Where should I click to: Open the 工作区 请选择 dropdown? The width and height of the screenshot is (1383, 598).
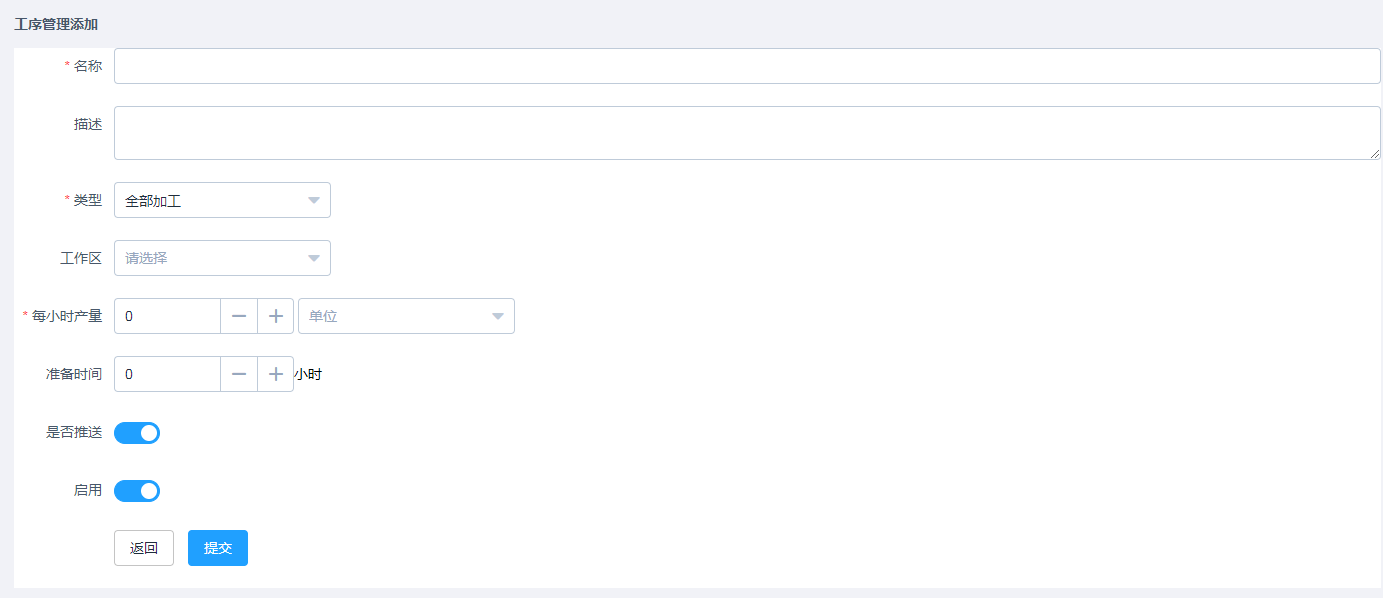pos(222,258)
